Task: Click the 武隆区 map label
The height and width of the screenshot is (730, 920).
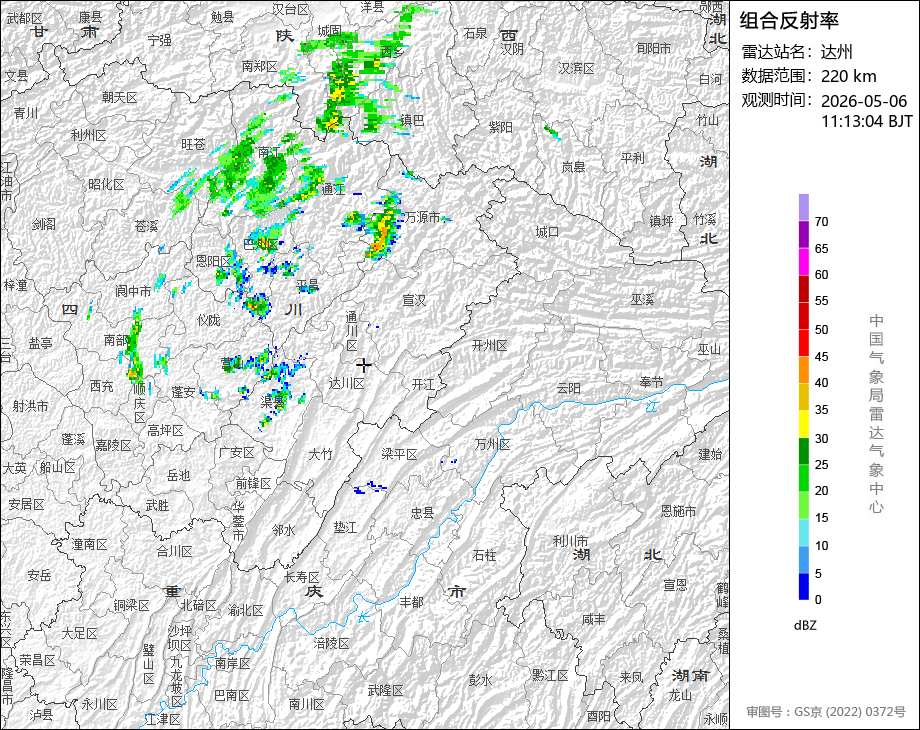Action: [x=385, y=691]
